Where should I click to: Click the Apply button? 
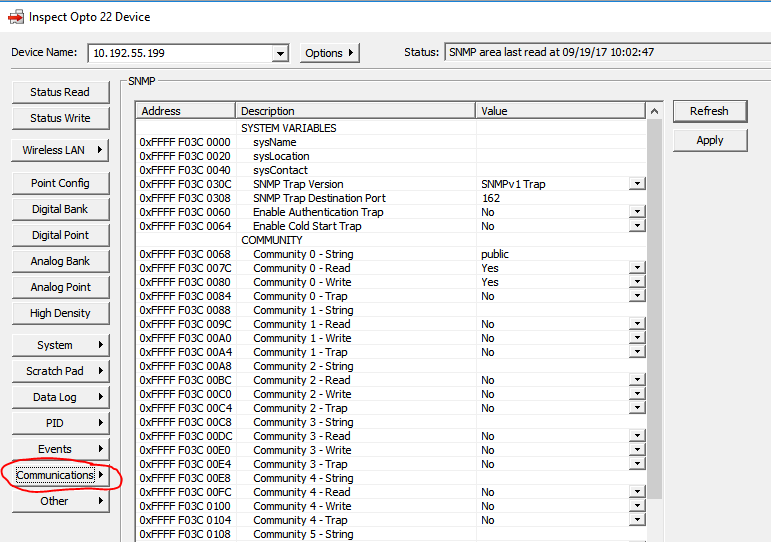click(710, 140)
